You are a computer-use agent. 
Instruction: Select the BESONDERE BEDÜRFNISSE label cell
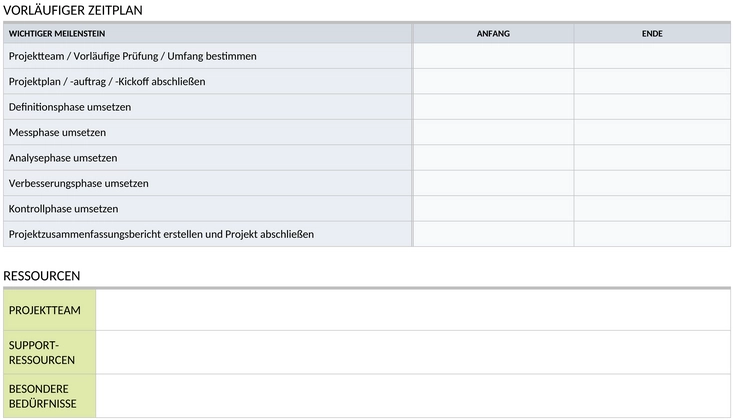coord(50,396)
